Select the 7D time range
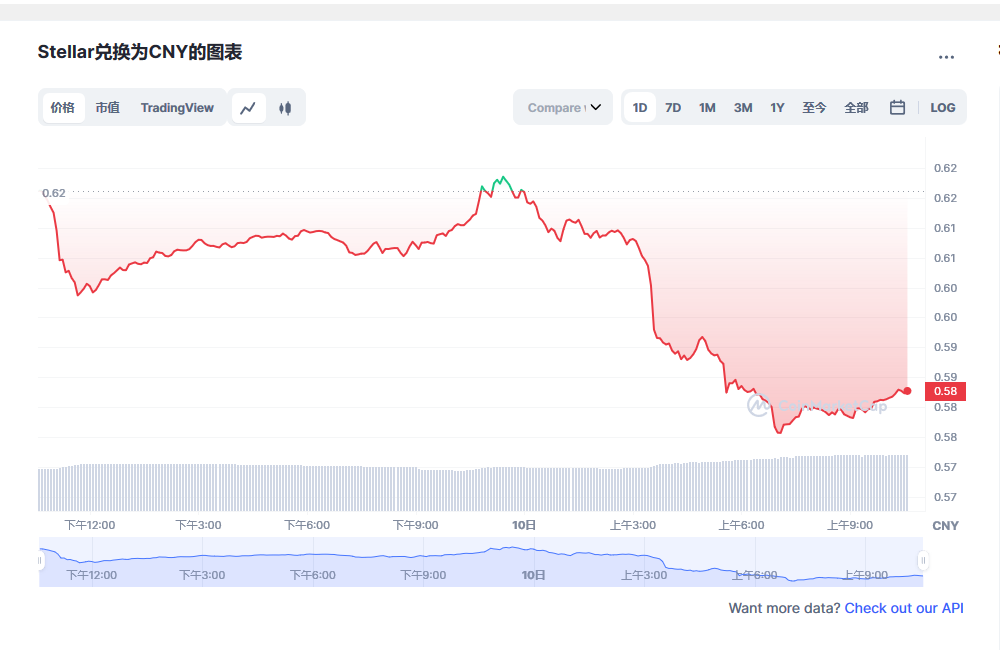1000x650 pixels. [673, 108]
